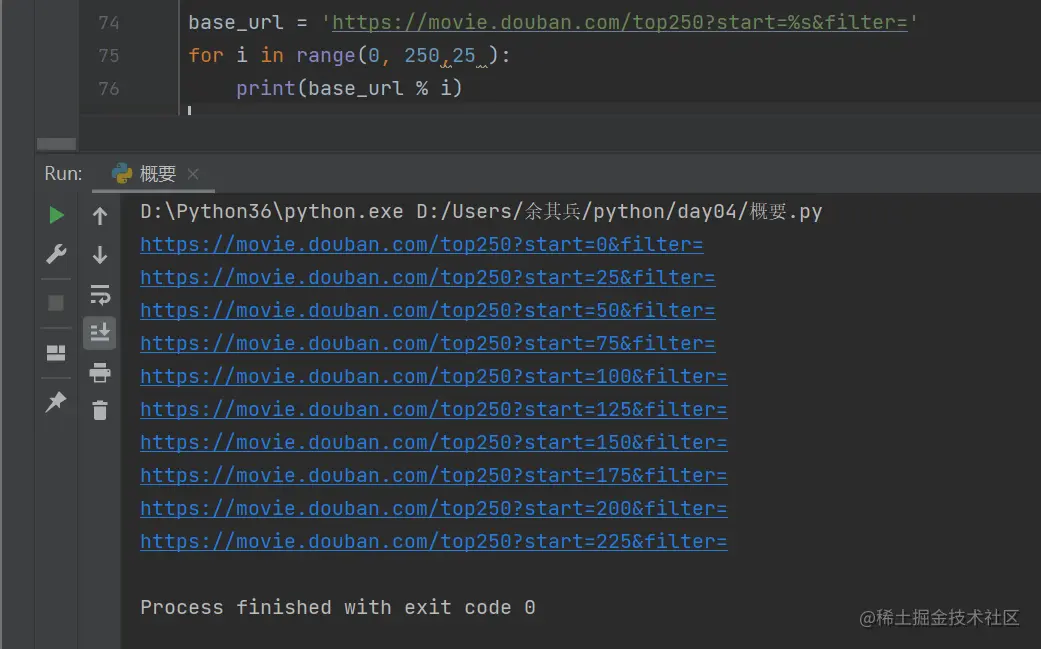This screenshot has height=649, width=1041.
Task: Place cursor on line 76 print statement
Action: pos(349,88)
